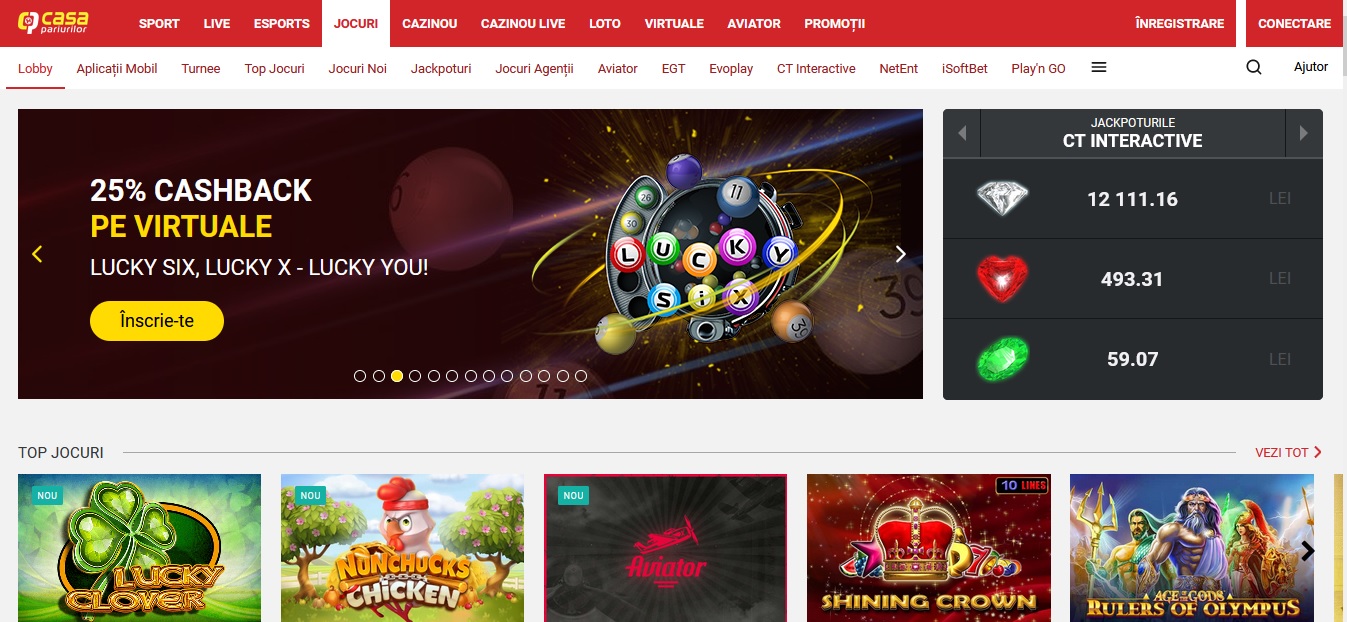Viewport: 1347px width, 622px height.
Task: Switch to the Jackpoturi tab
Action: pos(441,68)
